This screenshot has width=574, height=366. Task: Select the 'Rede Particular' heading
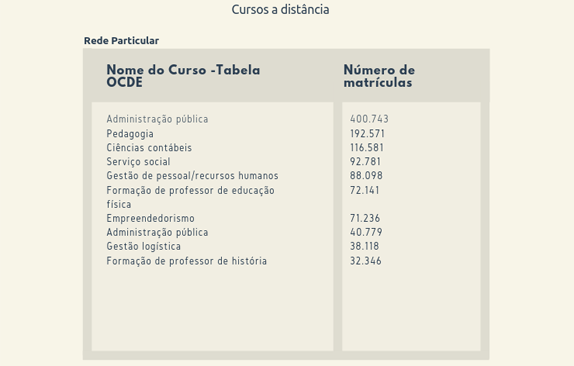point(122,41)
